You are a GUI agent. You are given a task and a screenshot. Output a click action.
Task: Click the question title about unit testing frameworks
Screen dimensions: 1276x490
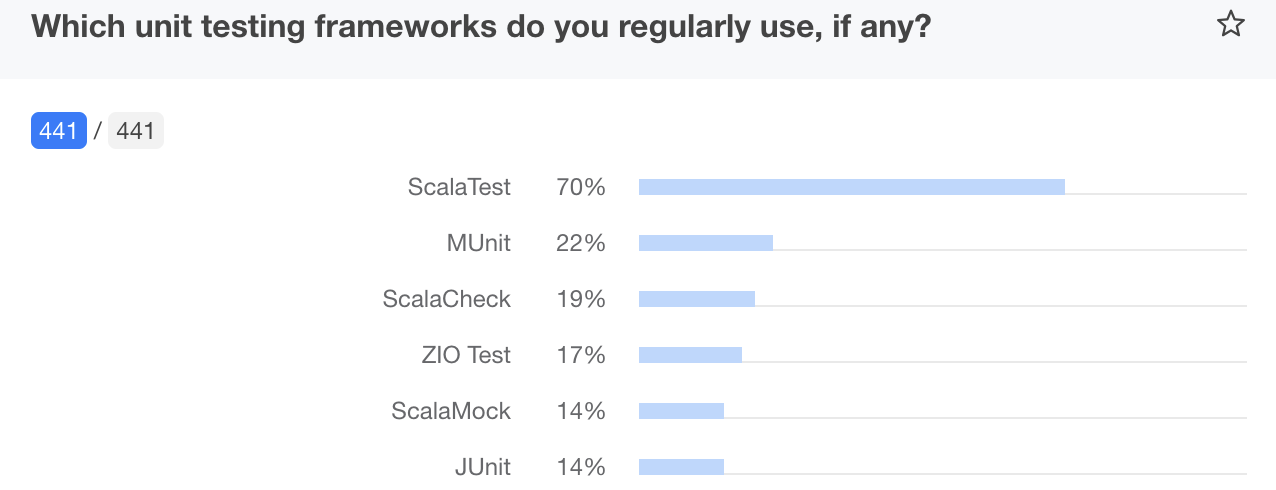pyautogui.click(x=481, y=27)
